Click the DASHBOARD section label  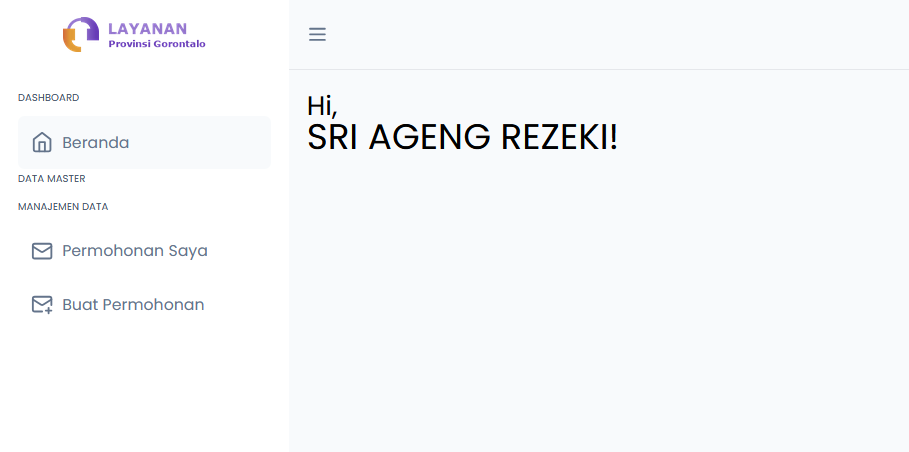(x=49, y=97)
